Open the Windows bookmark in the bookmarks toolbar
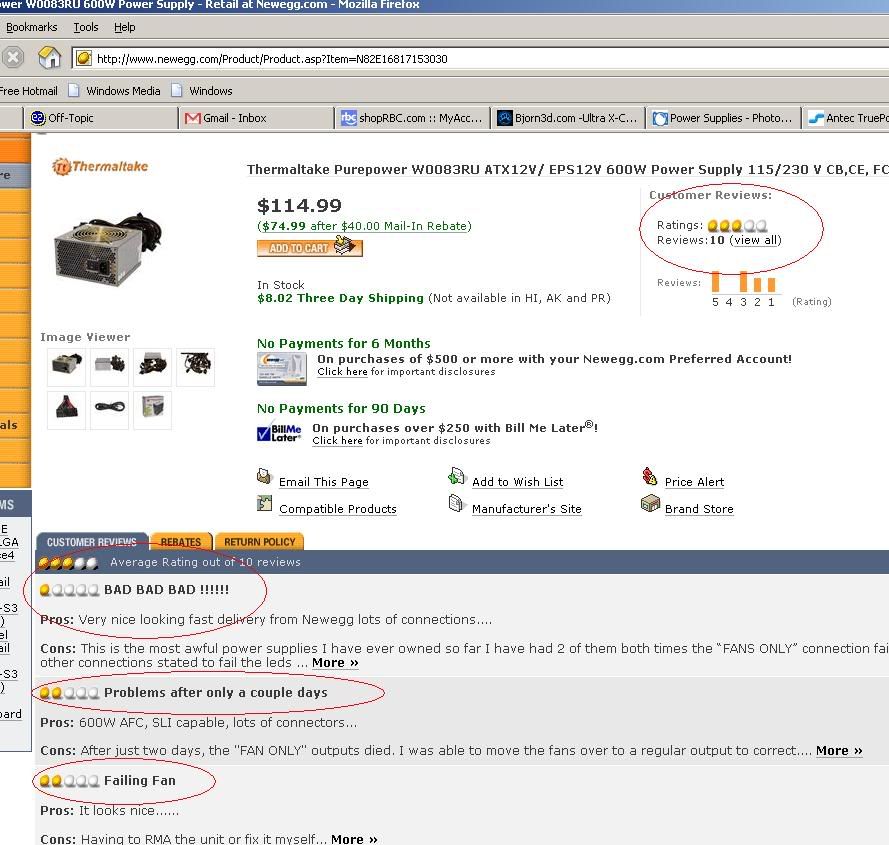The image size is (889, 845). click(202, 91)
